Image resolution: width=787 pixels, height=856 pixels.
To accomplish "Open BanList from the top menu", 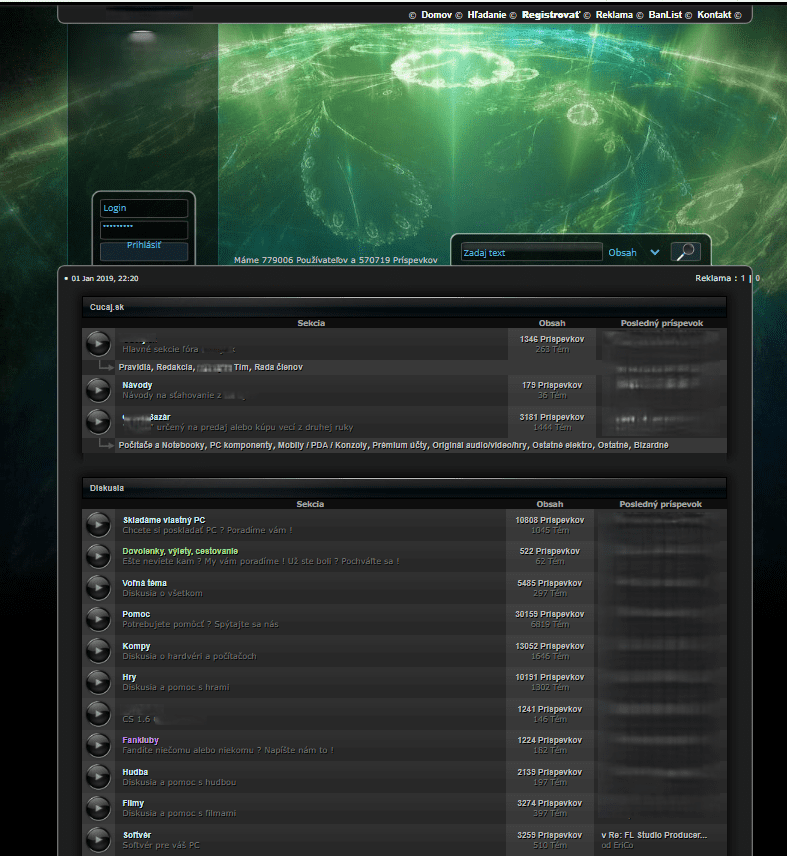I will point(665,15).
